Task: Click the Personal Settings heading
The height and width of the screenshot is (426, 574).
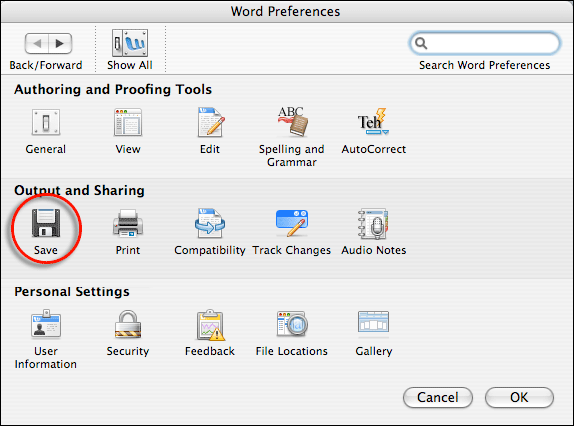Action: 72,292
